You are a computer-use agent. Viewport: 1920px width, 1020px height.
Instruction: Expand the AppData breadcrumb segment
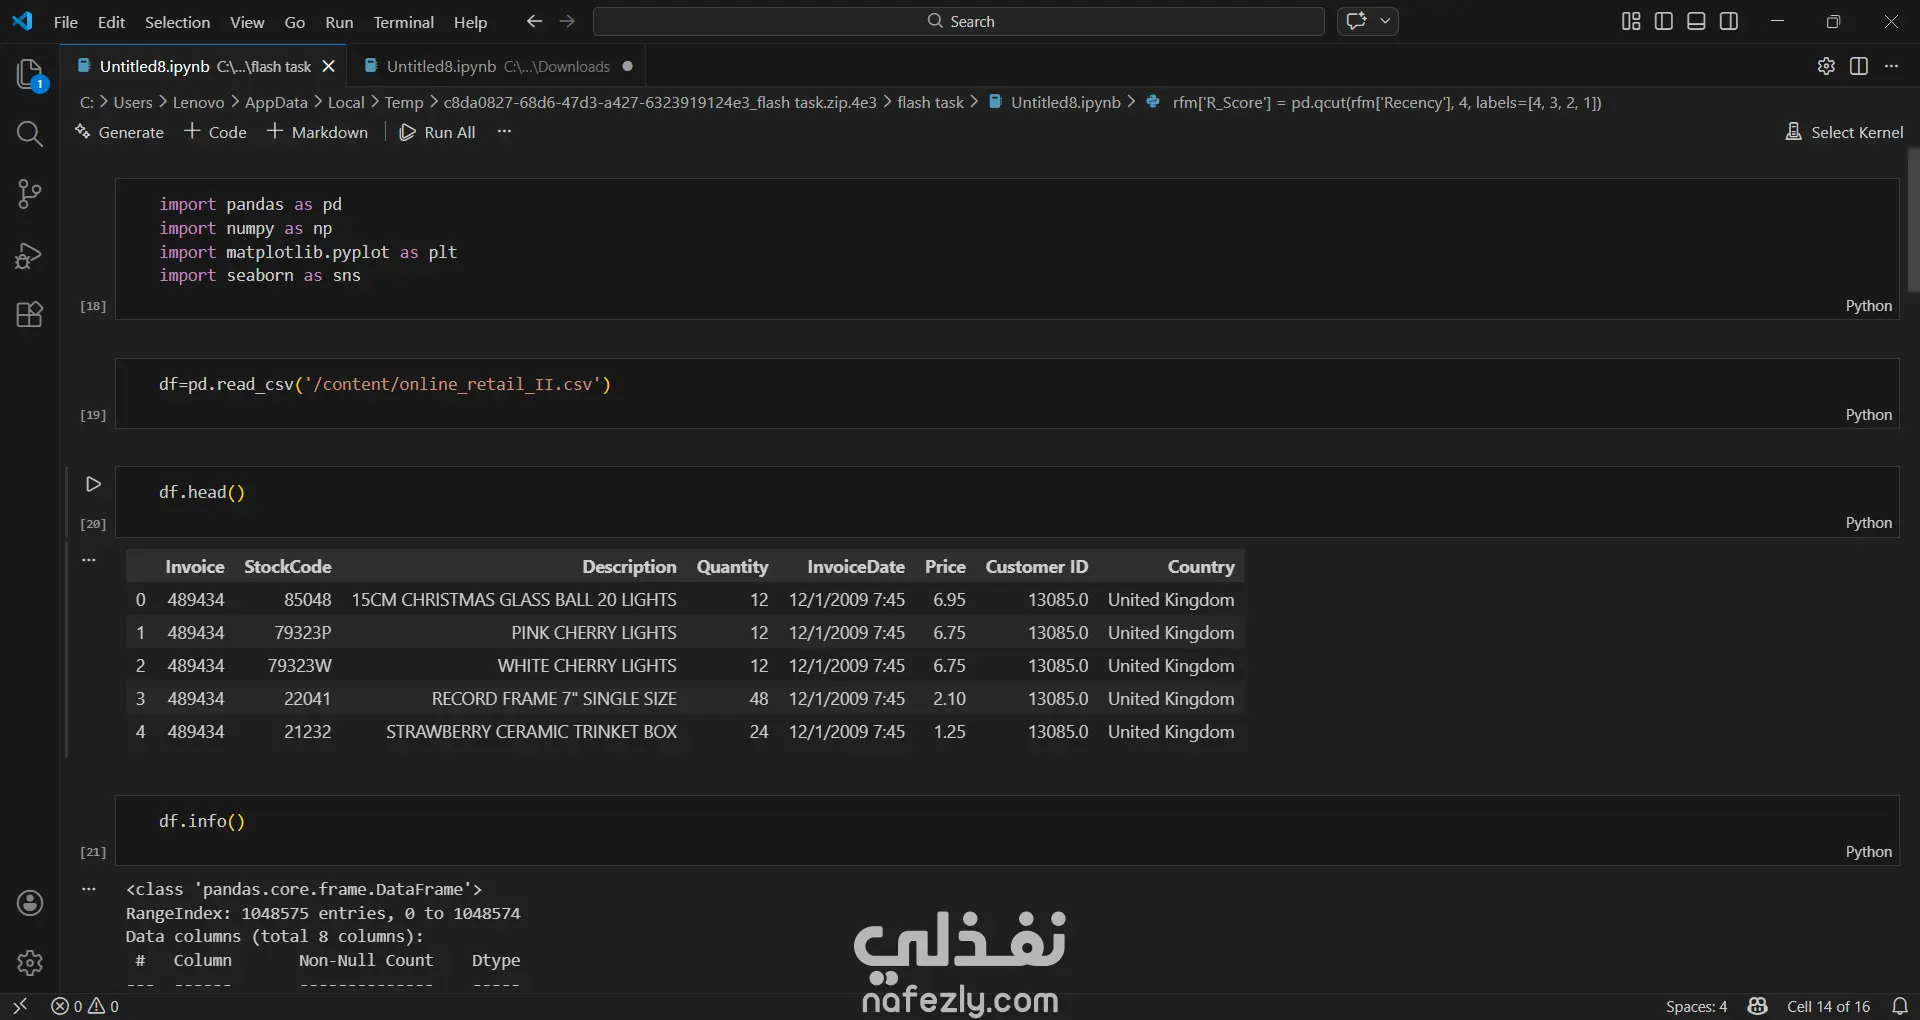point(276,102)
